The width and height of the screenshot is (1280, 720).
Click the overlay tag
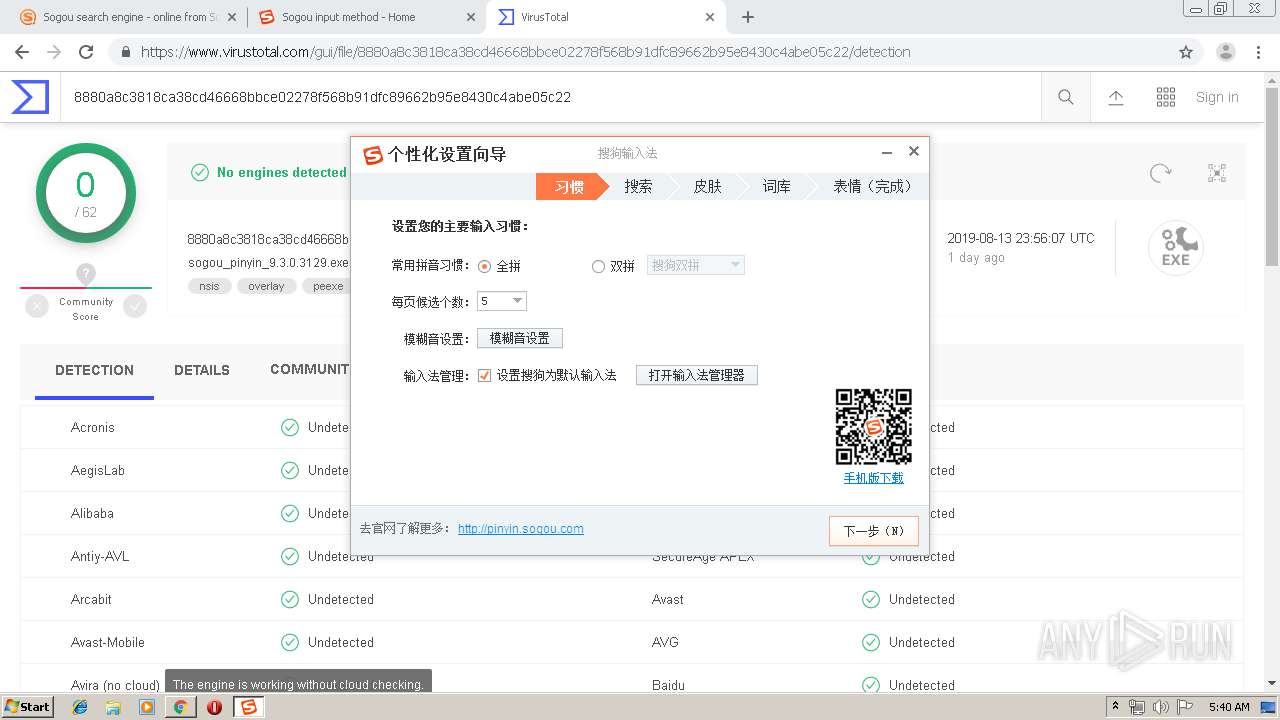(266, 286)
